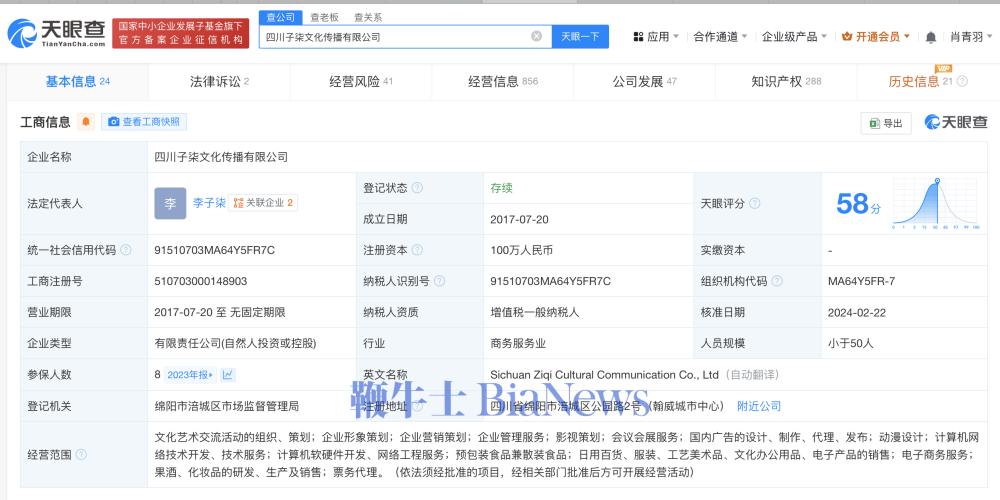Select the 知识产权 tab
The height and width of the screenshot is (500, 1000).
pos(786,82)
